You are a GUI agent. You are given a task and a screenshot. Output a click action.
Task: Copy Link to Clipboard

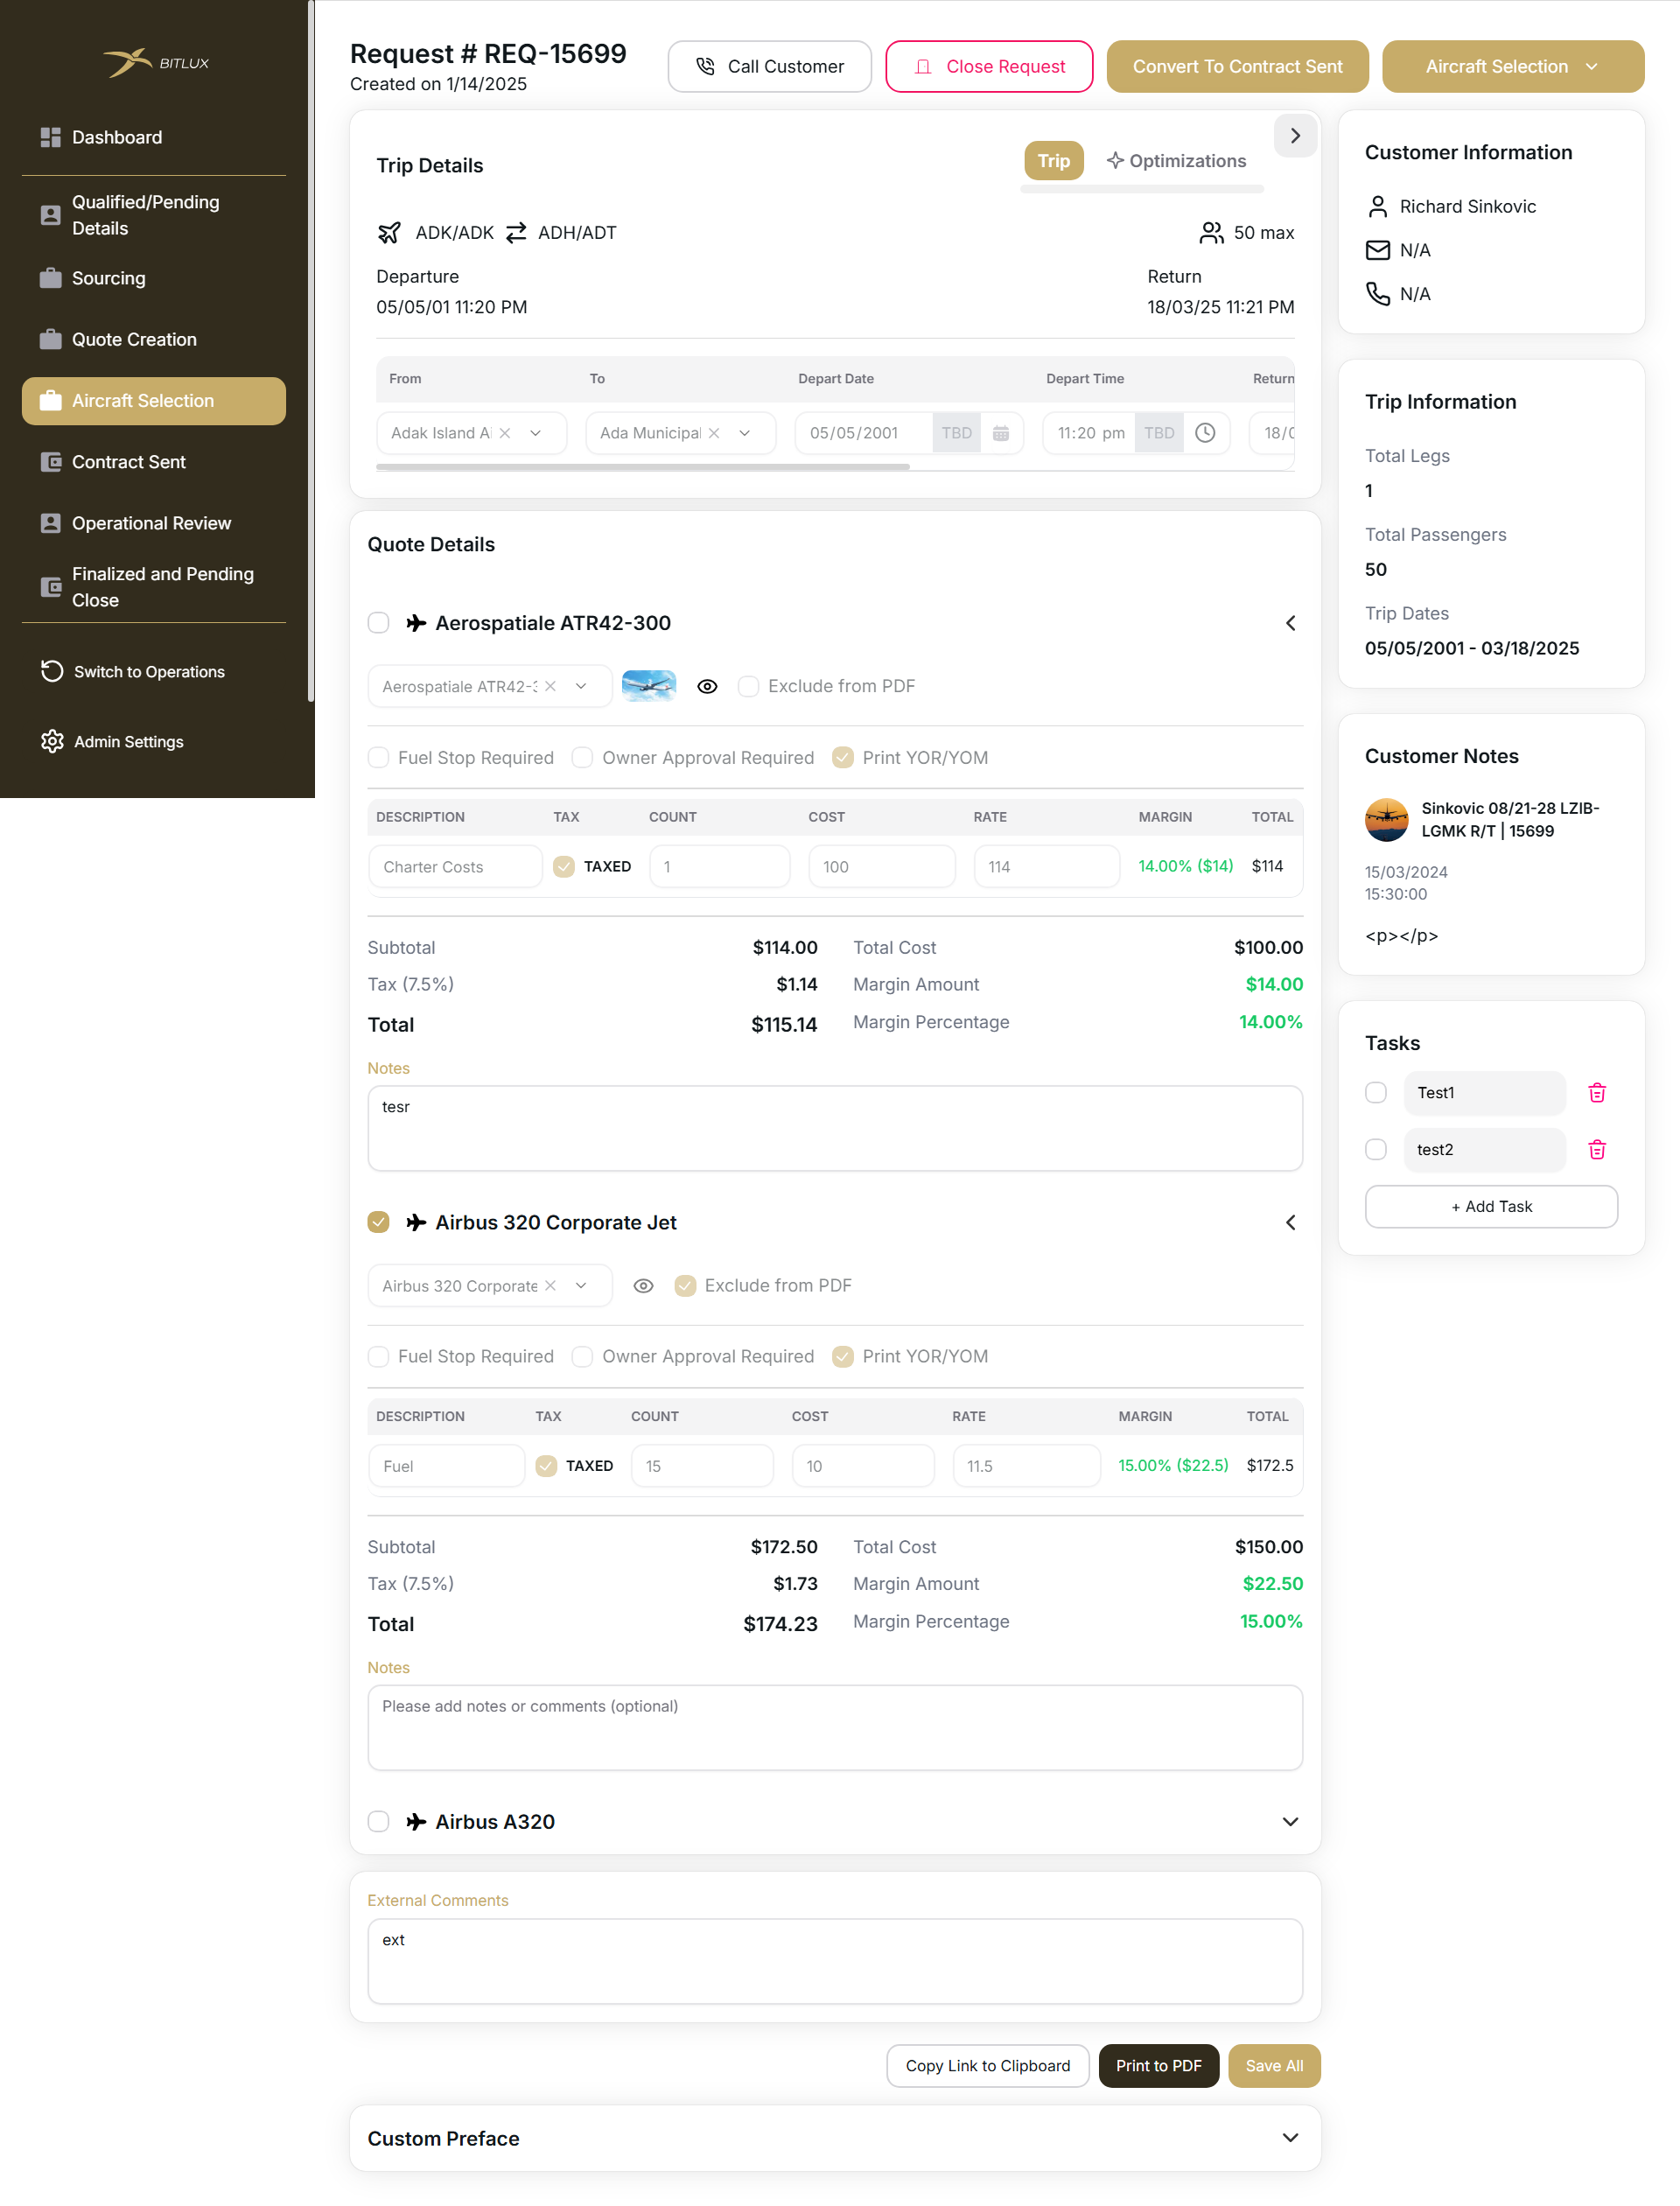click(987, 2065)
